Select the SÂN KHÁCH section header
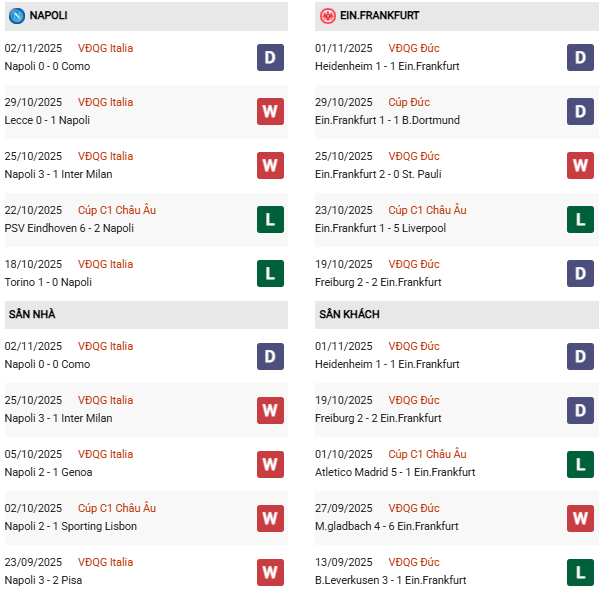Viewport: 600px width, 595px height. pos(349,314)
